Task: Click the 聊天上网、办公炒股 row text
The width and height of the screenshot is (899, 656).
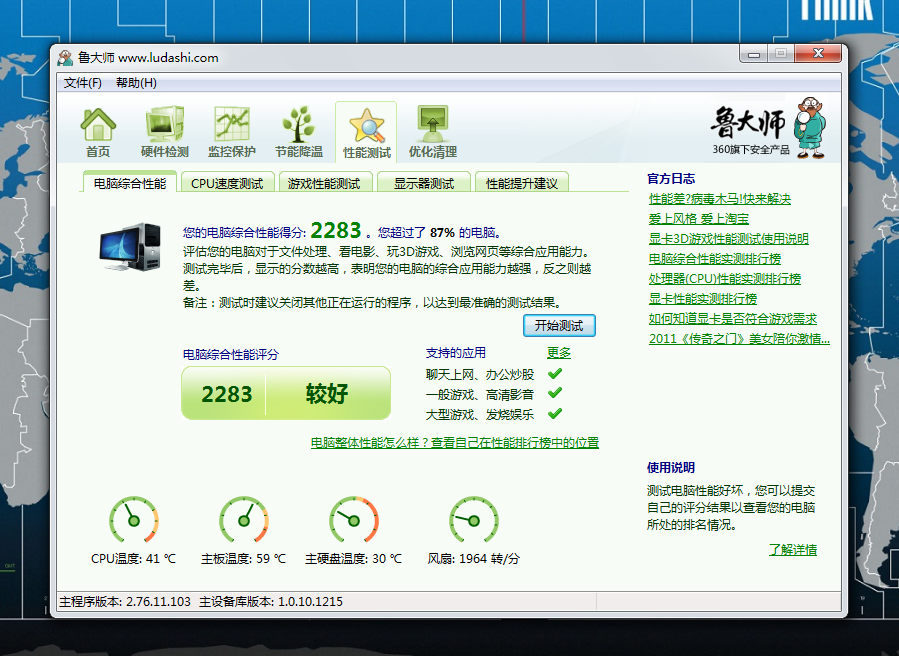Action: point(480,374)
